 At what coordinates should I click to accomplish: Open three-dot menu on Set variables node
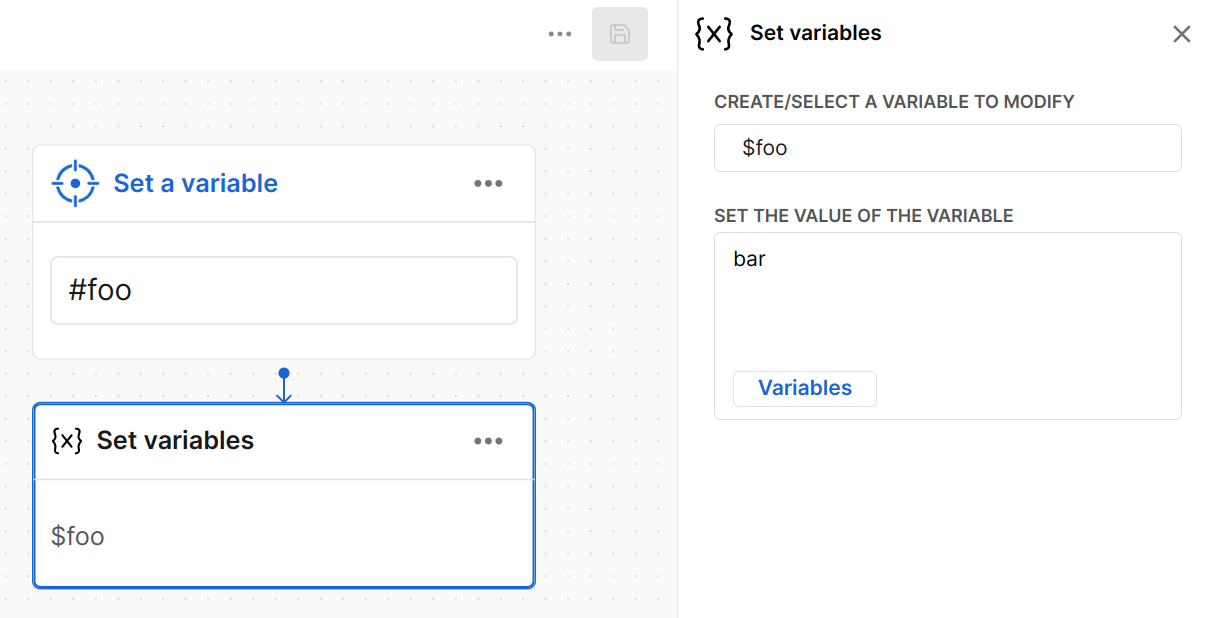[488, 441]
